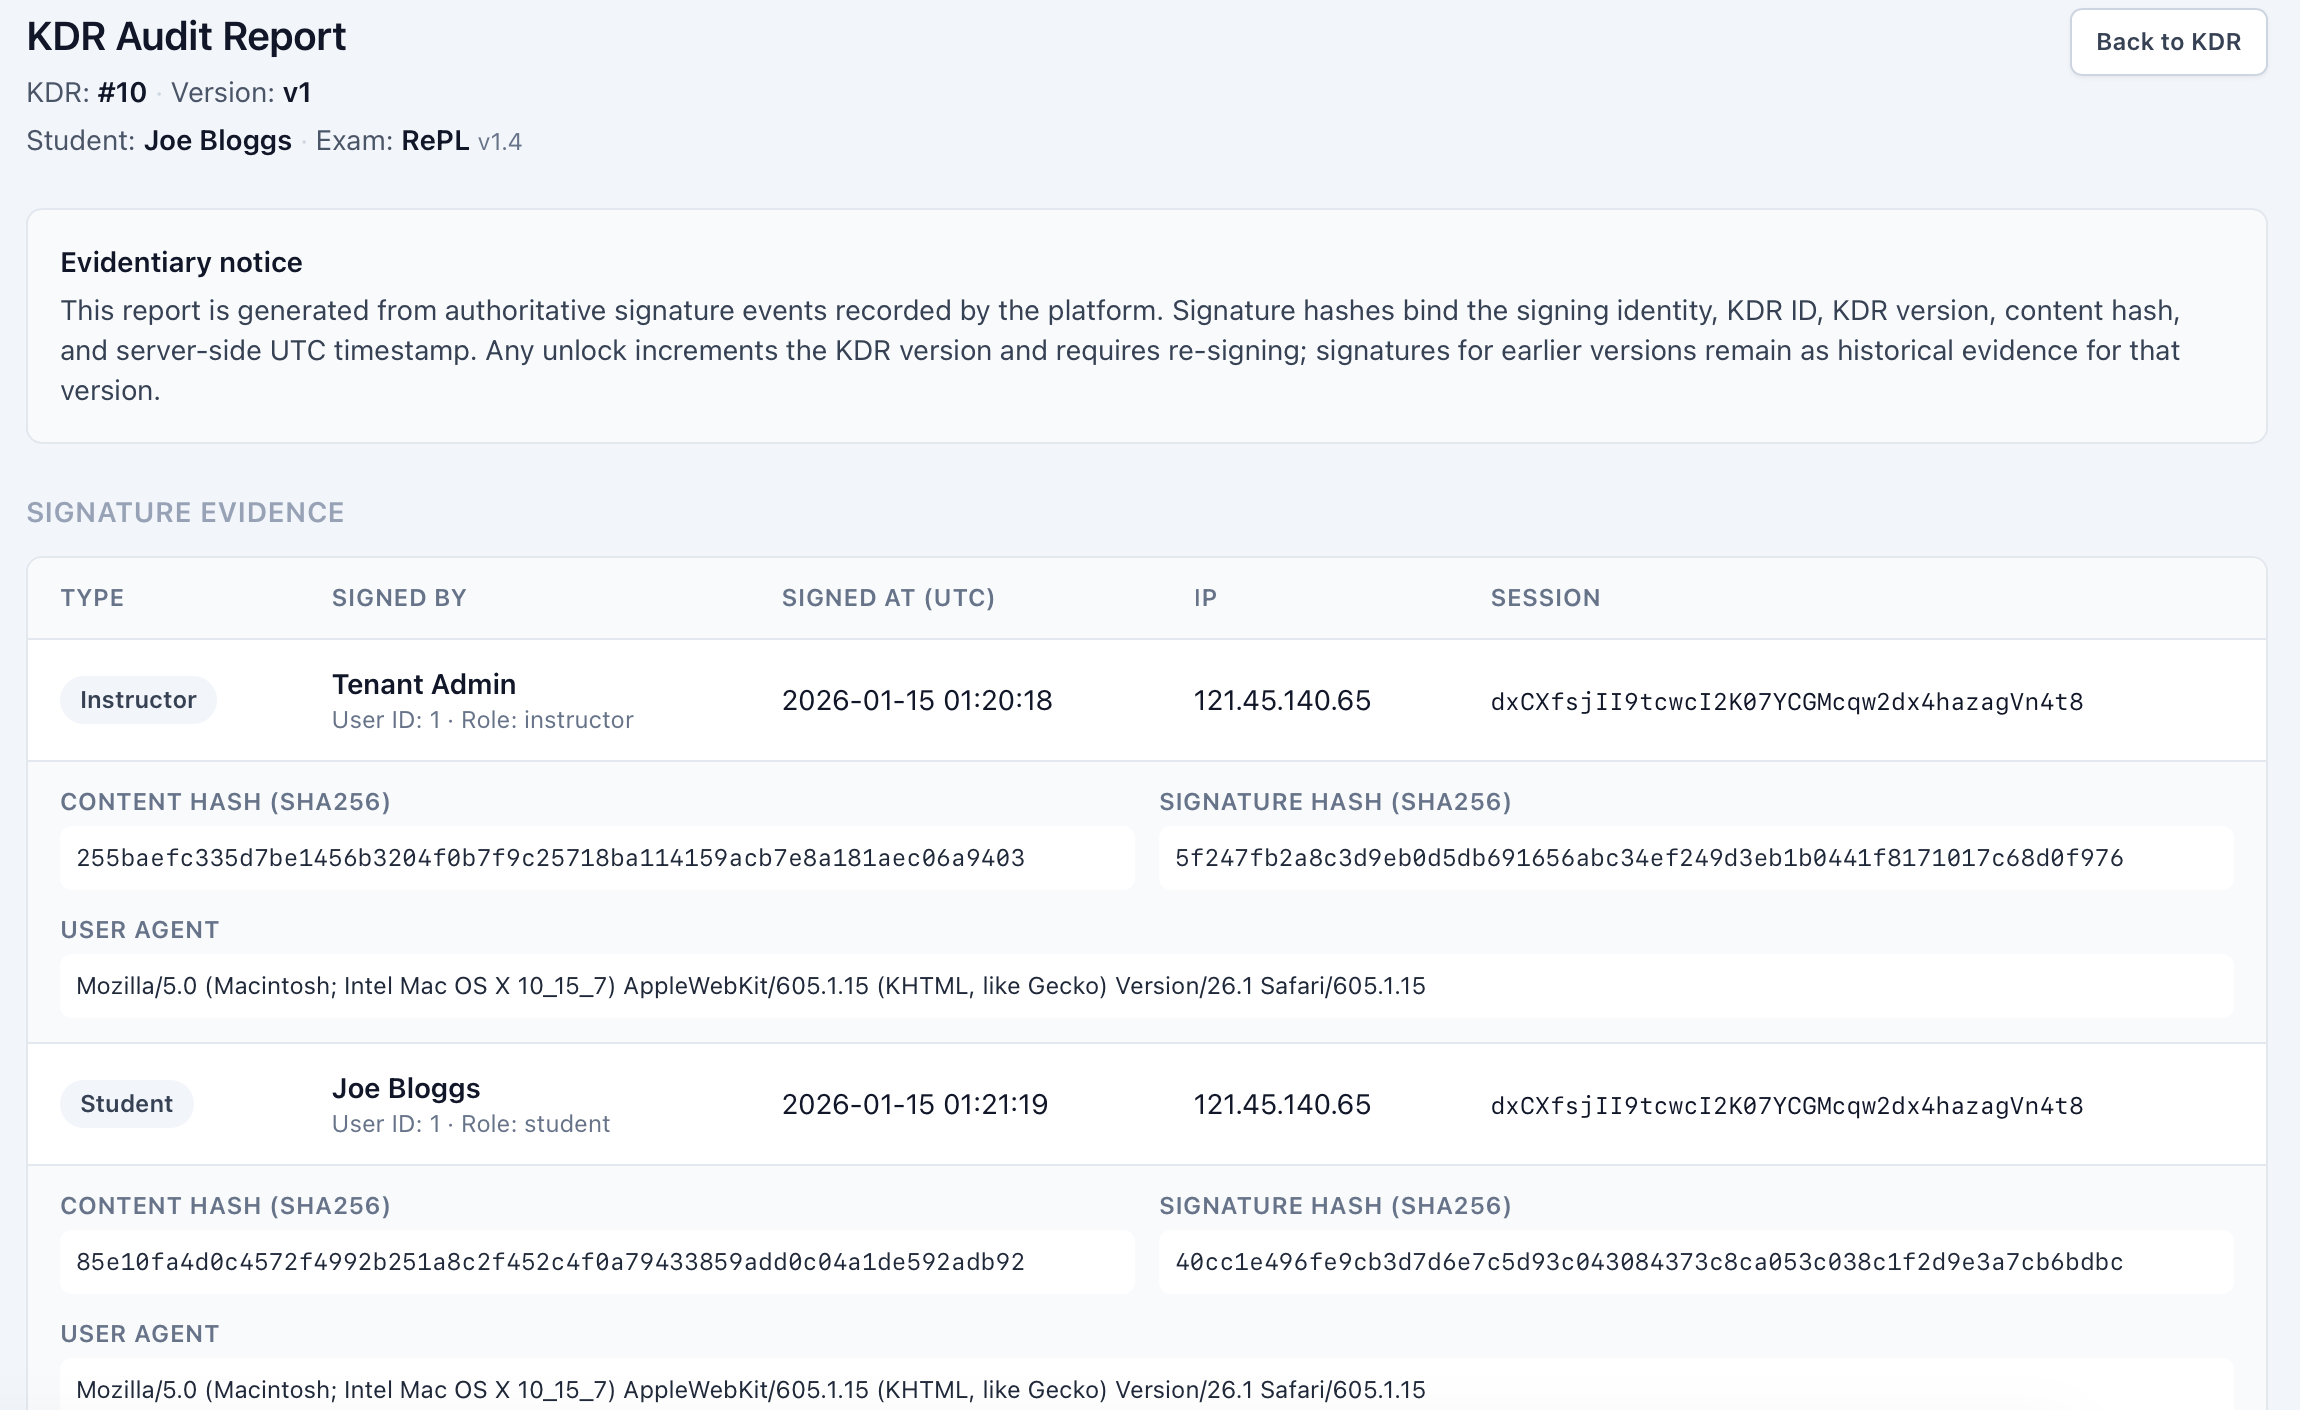Click the Instructor type badge

point(138,700)
